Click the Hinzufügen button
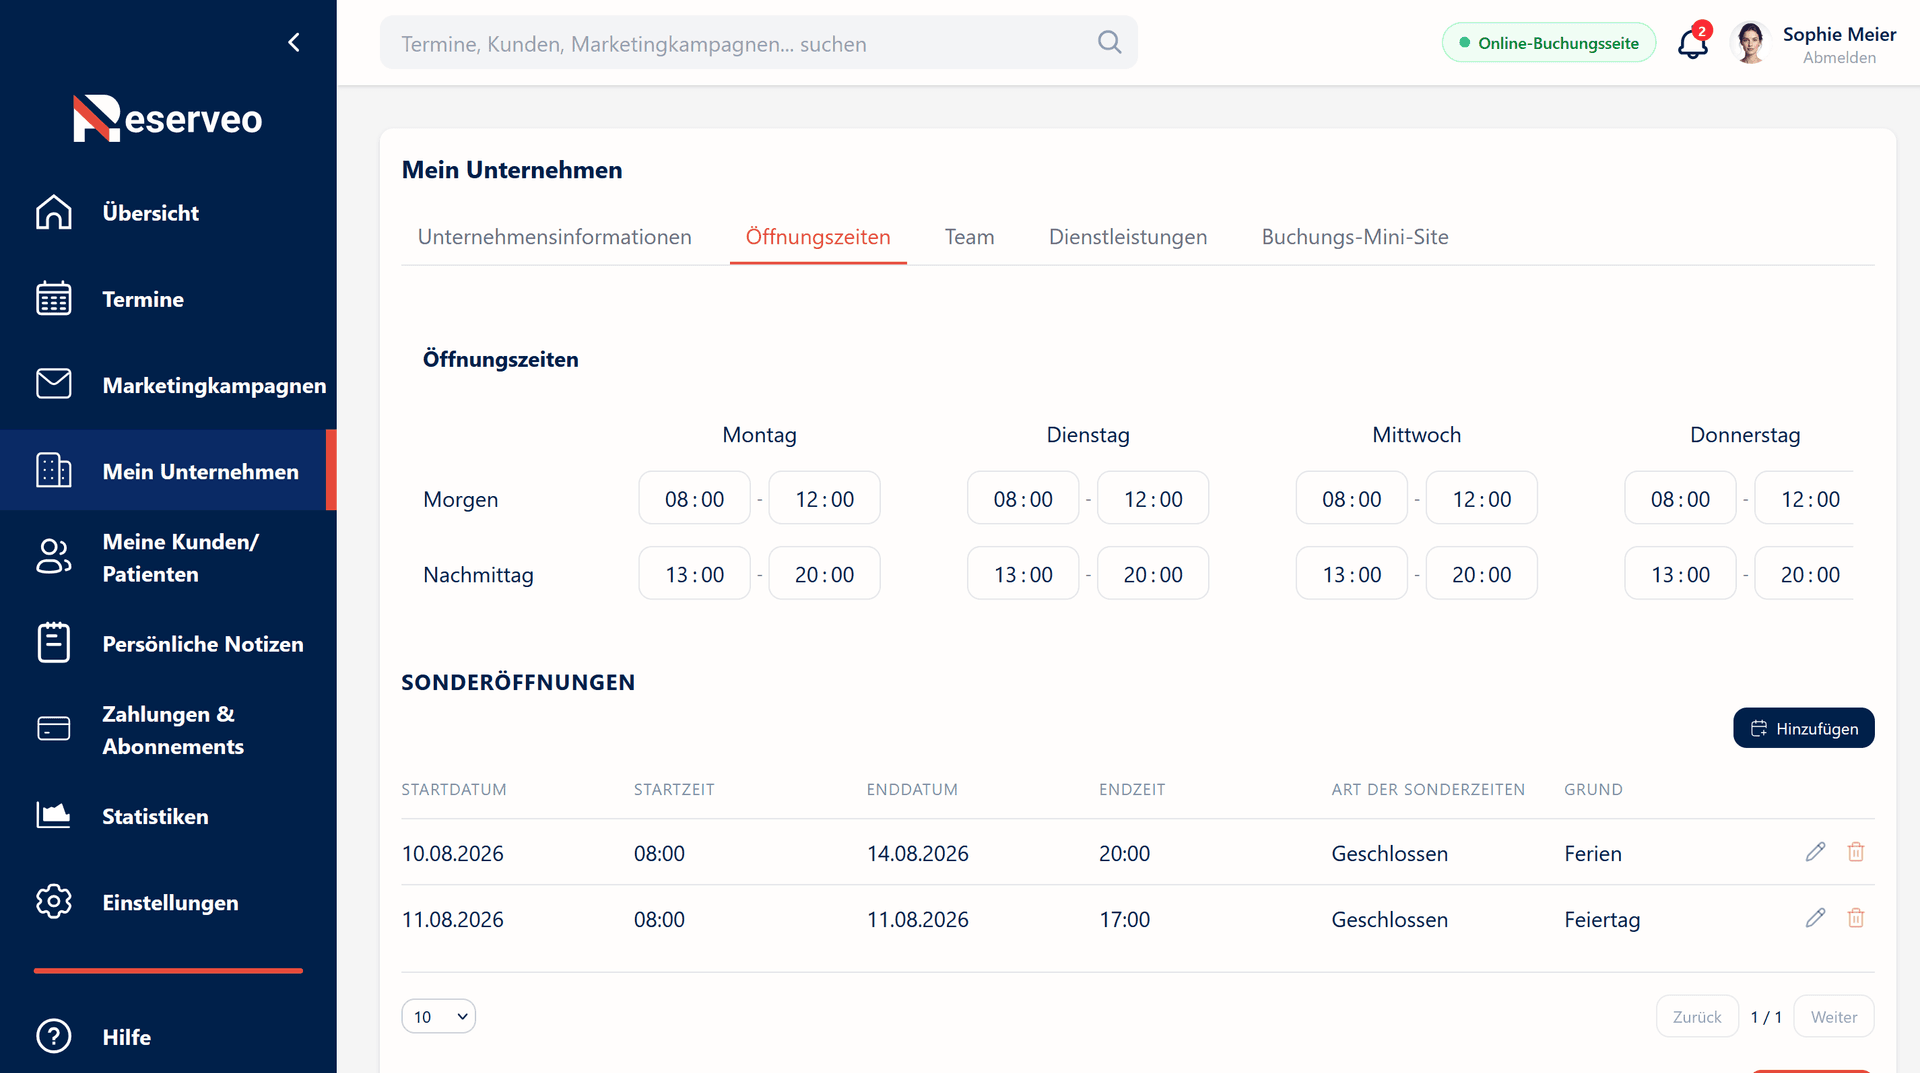 coord(1803,728)
